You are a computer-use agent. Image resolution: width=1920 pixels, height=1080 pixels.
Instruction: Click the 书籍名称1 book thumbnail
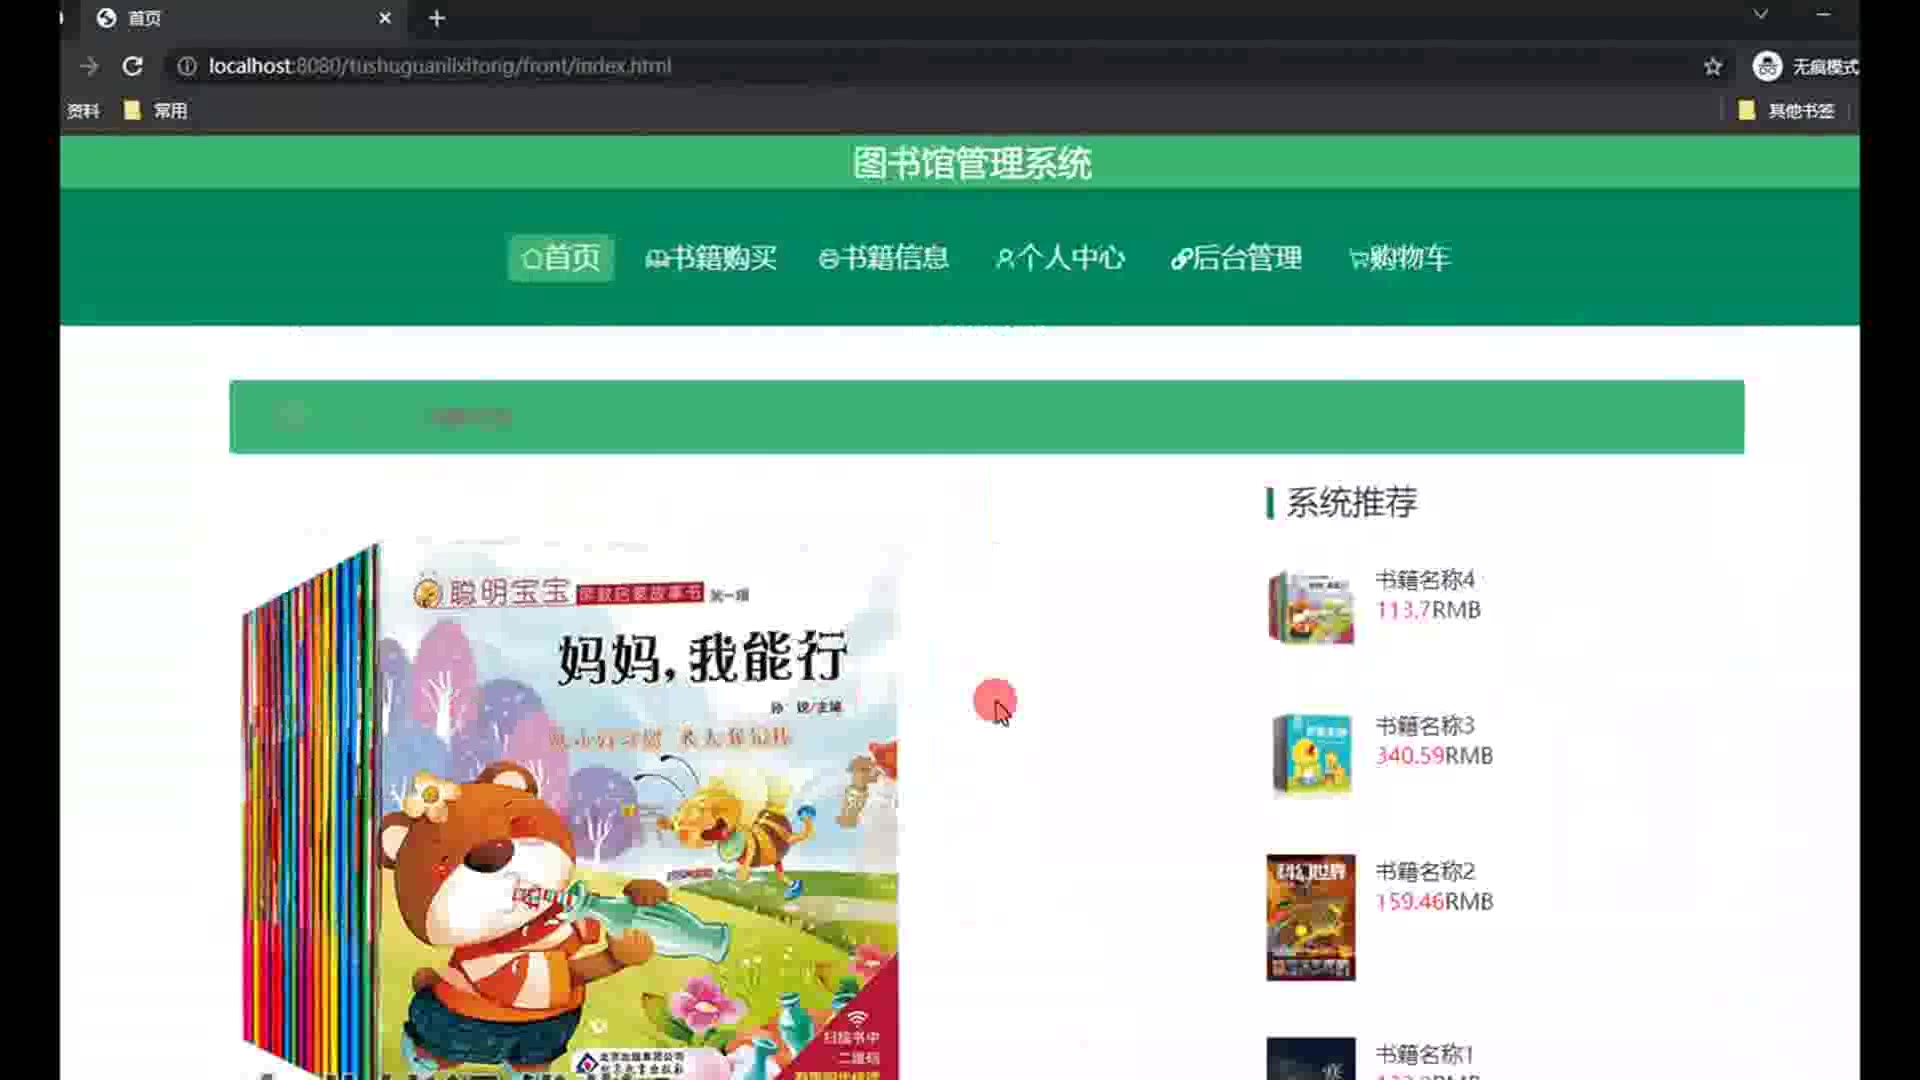click(x=1311, y=1058)
